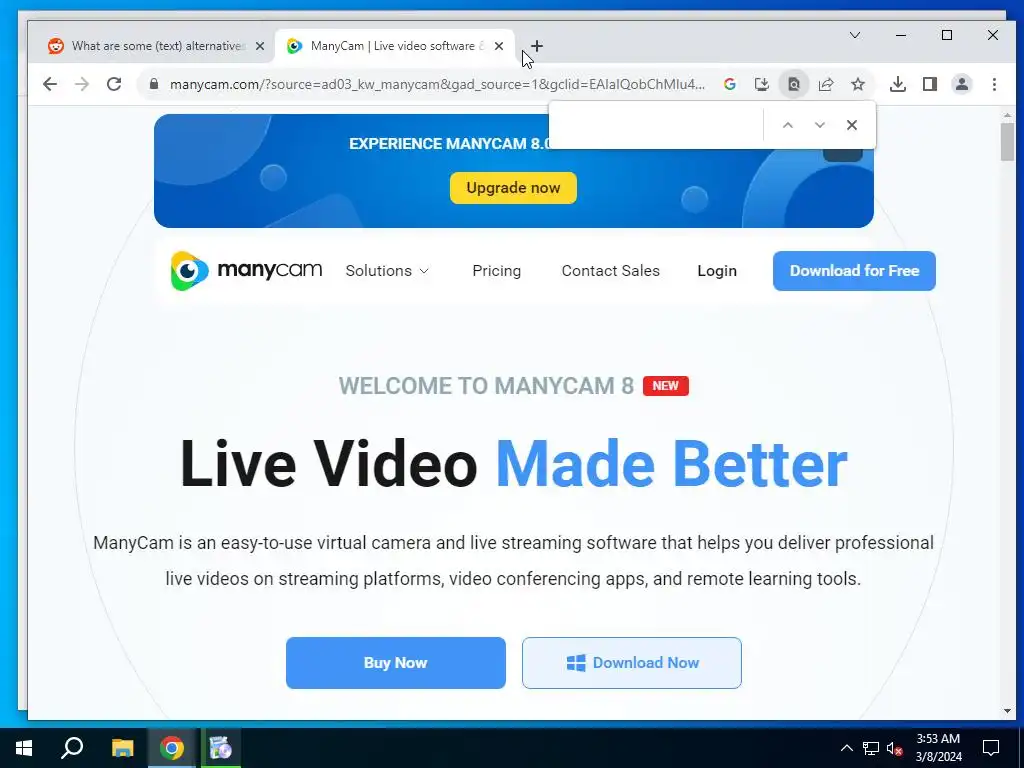Open Contact Sales link

coord(611,270)
